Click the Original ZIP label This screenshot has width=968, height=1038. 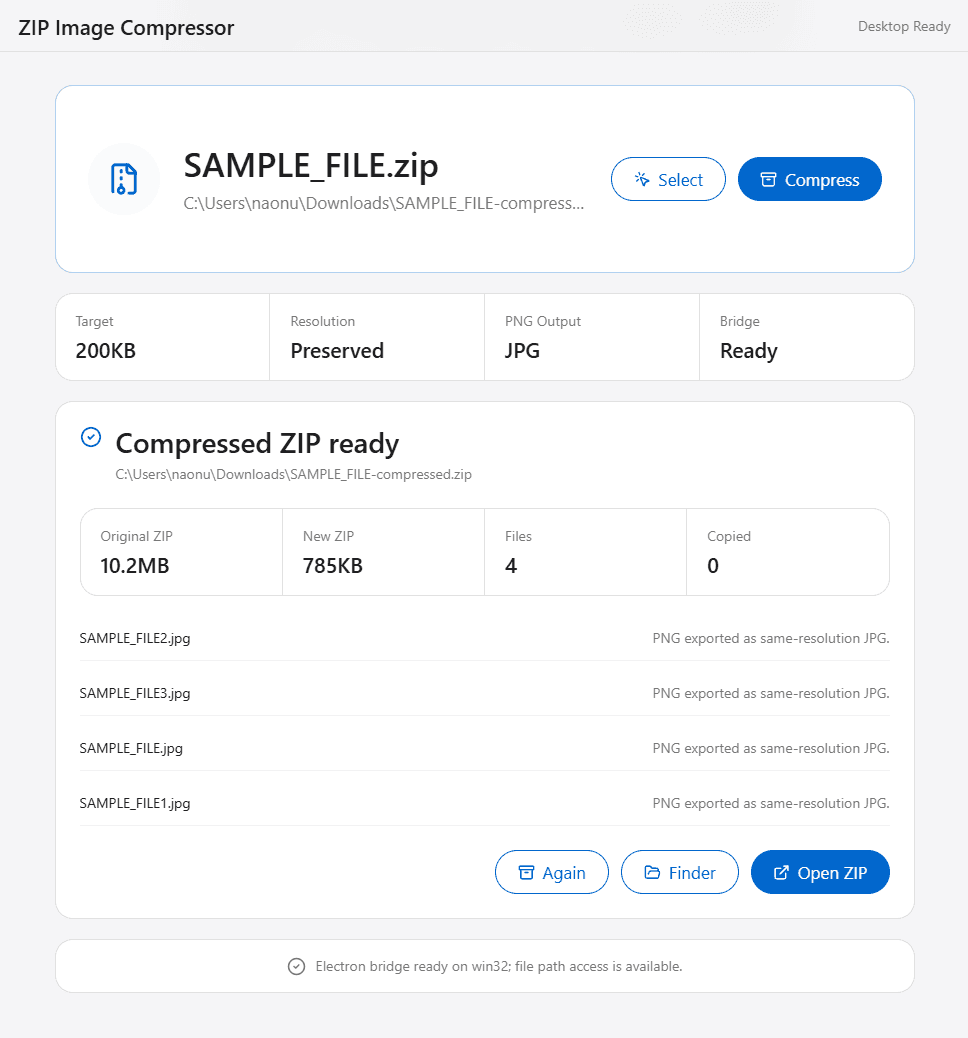[136, 536]
